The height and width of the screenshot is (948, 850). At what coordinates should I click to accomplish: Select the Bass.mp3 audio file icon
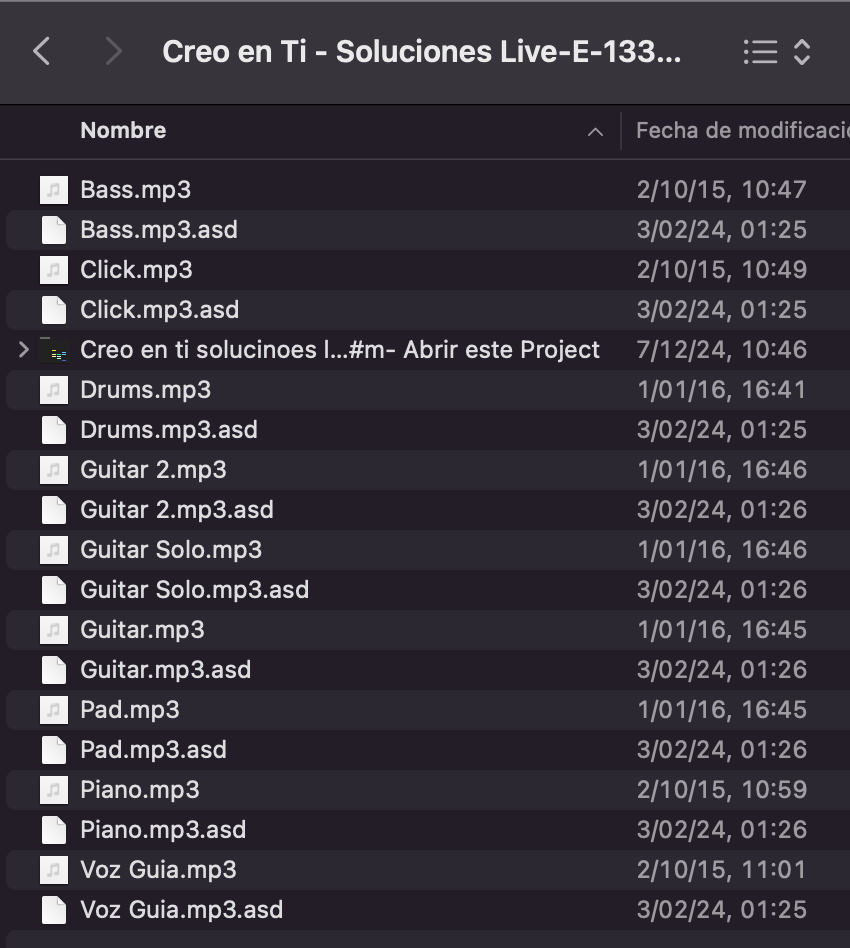(54, 190)
